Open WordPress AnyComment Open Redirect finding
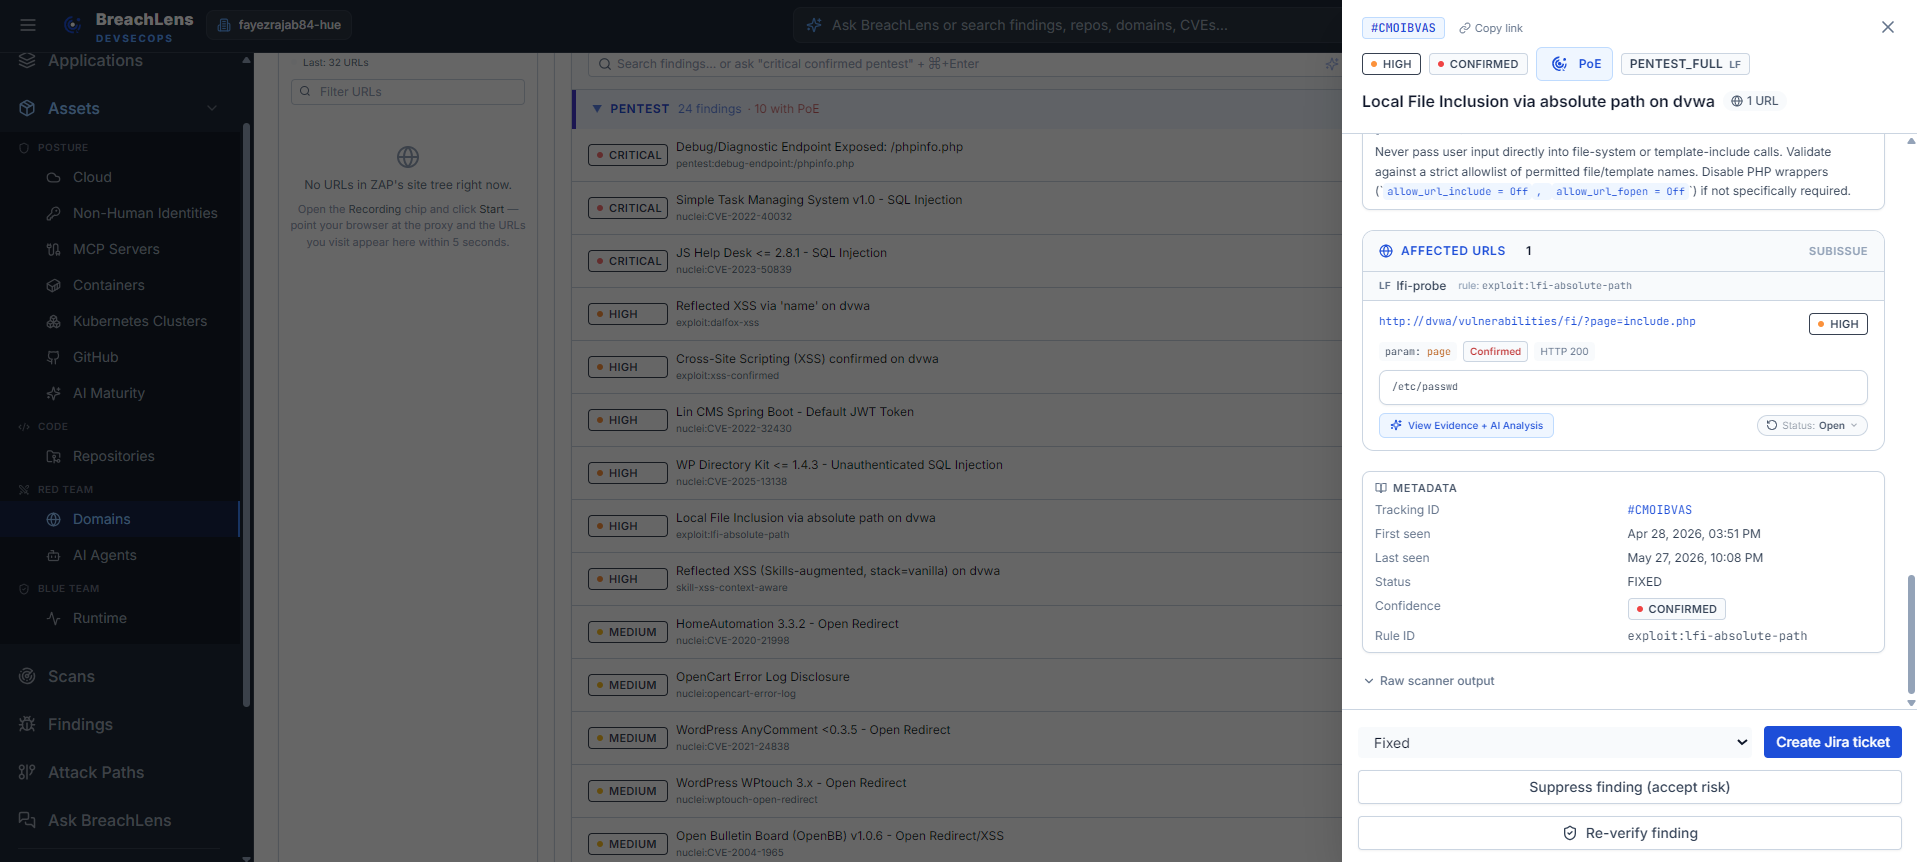Viewport: 1917px width, 862px height. [957, 738]
